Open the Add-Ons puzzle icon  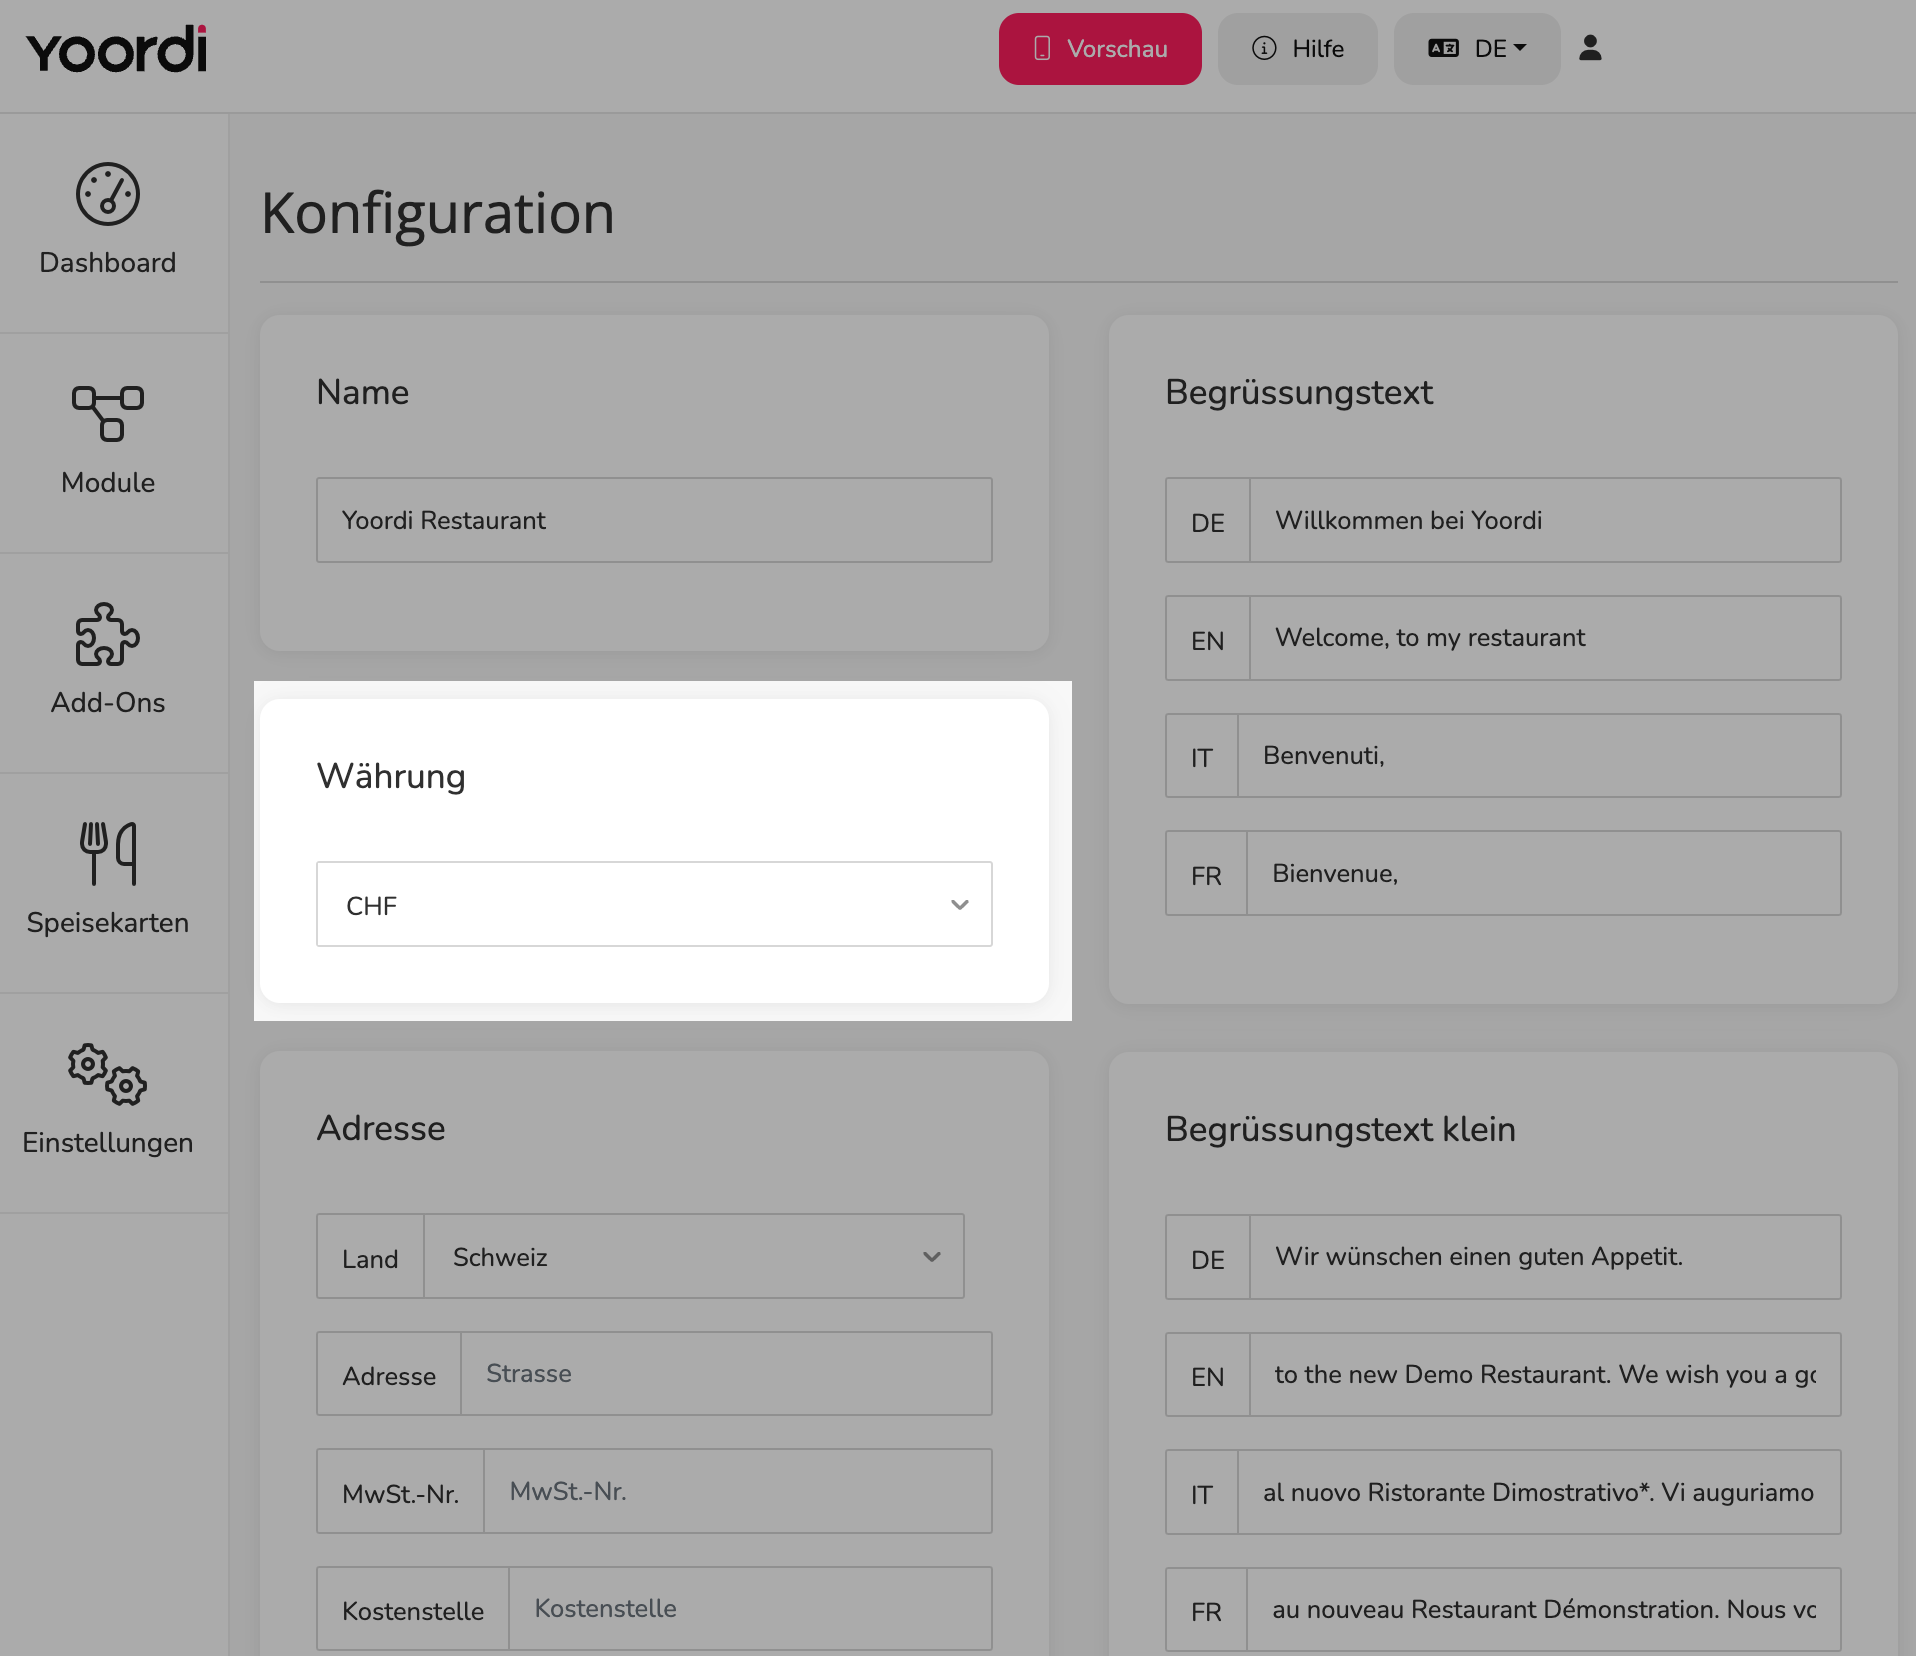[x=108, y=634]
